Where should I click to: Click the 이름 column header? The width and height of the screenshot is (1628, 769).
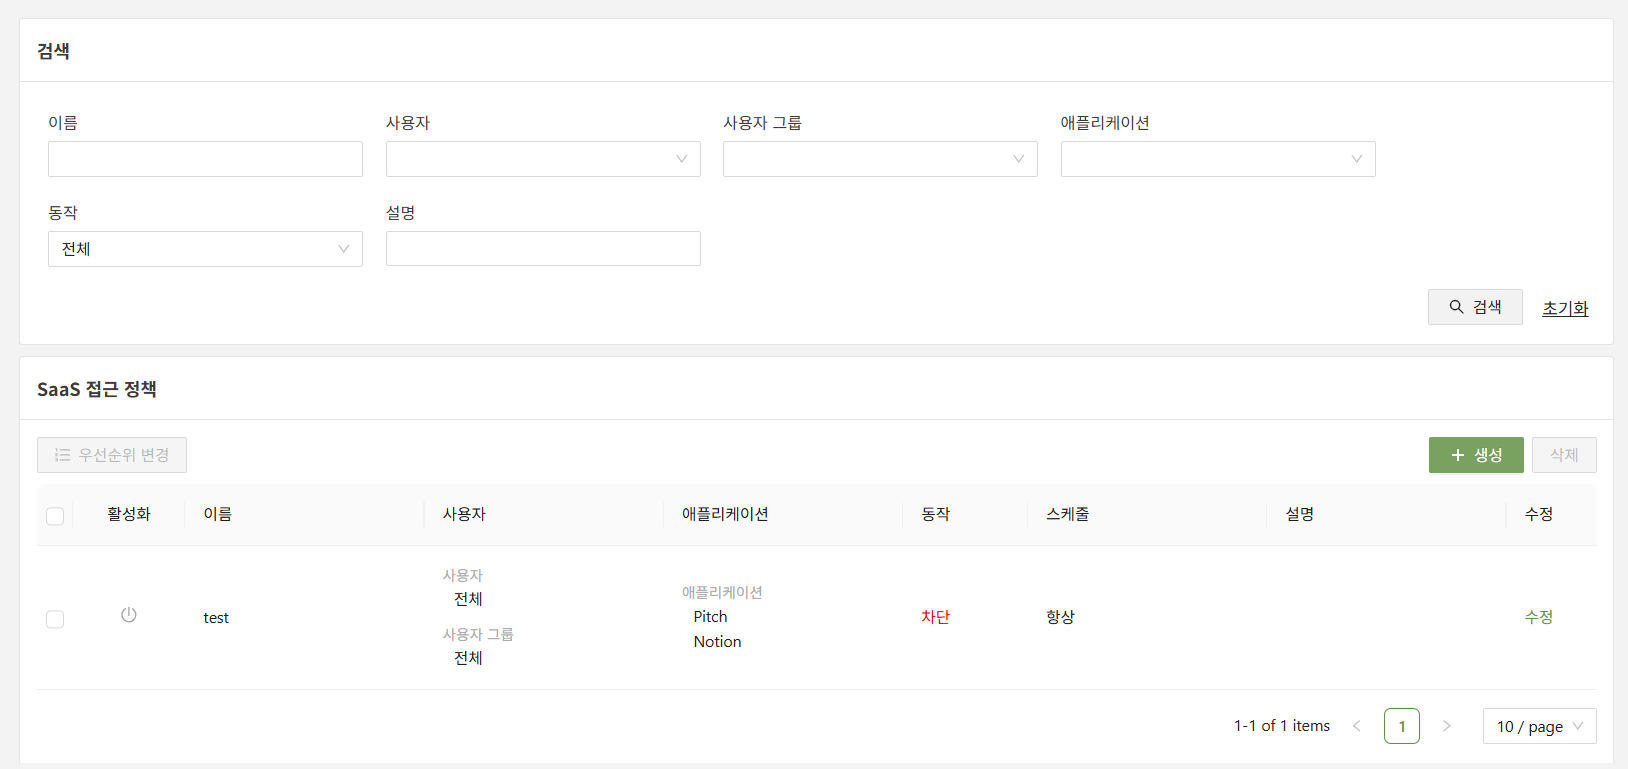coord(218,514)
